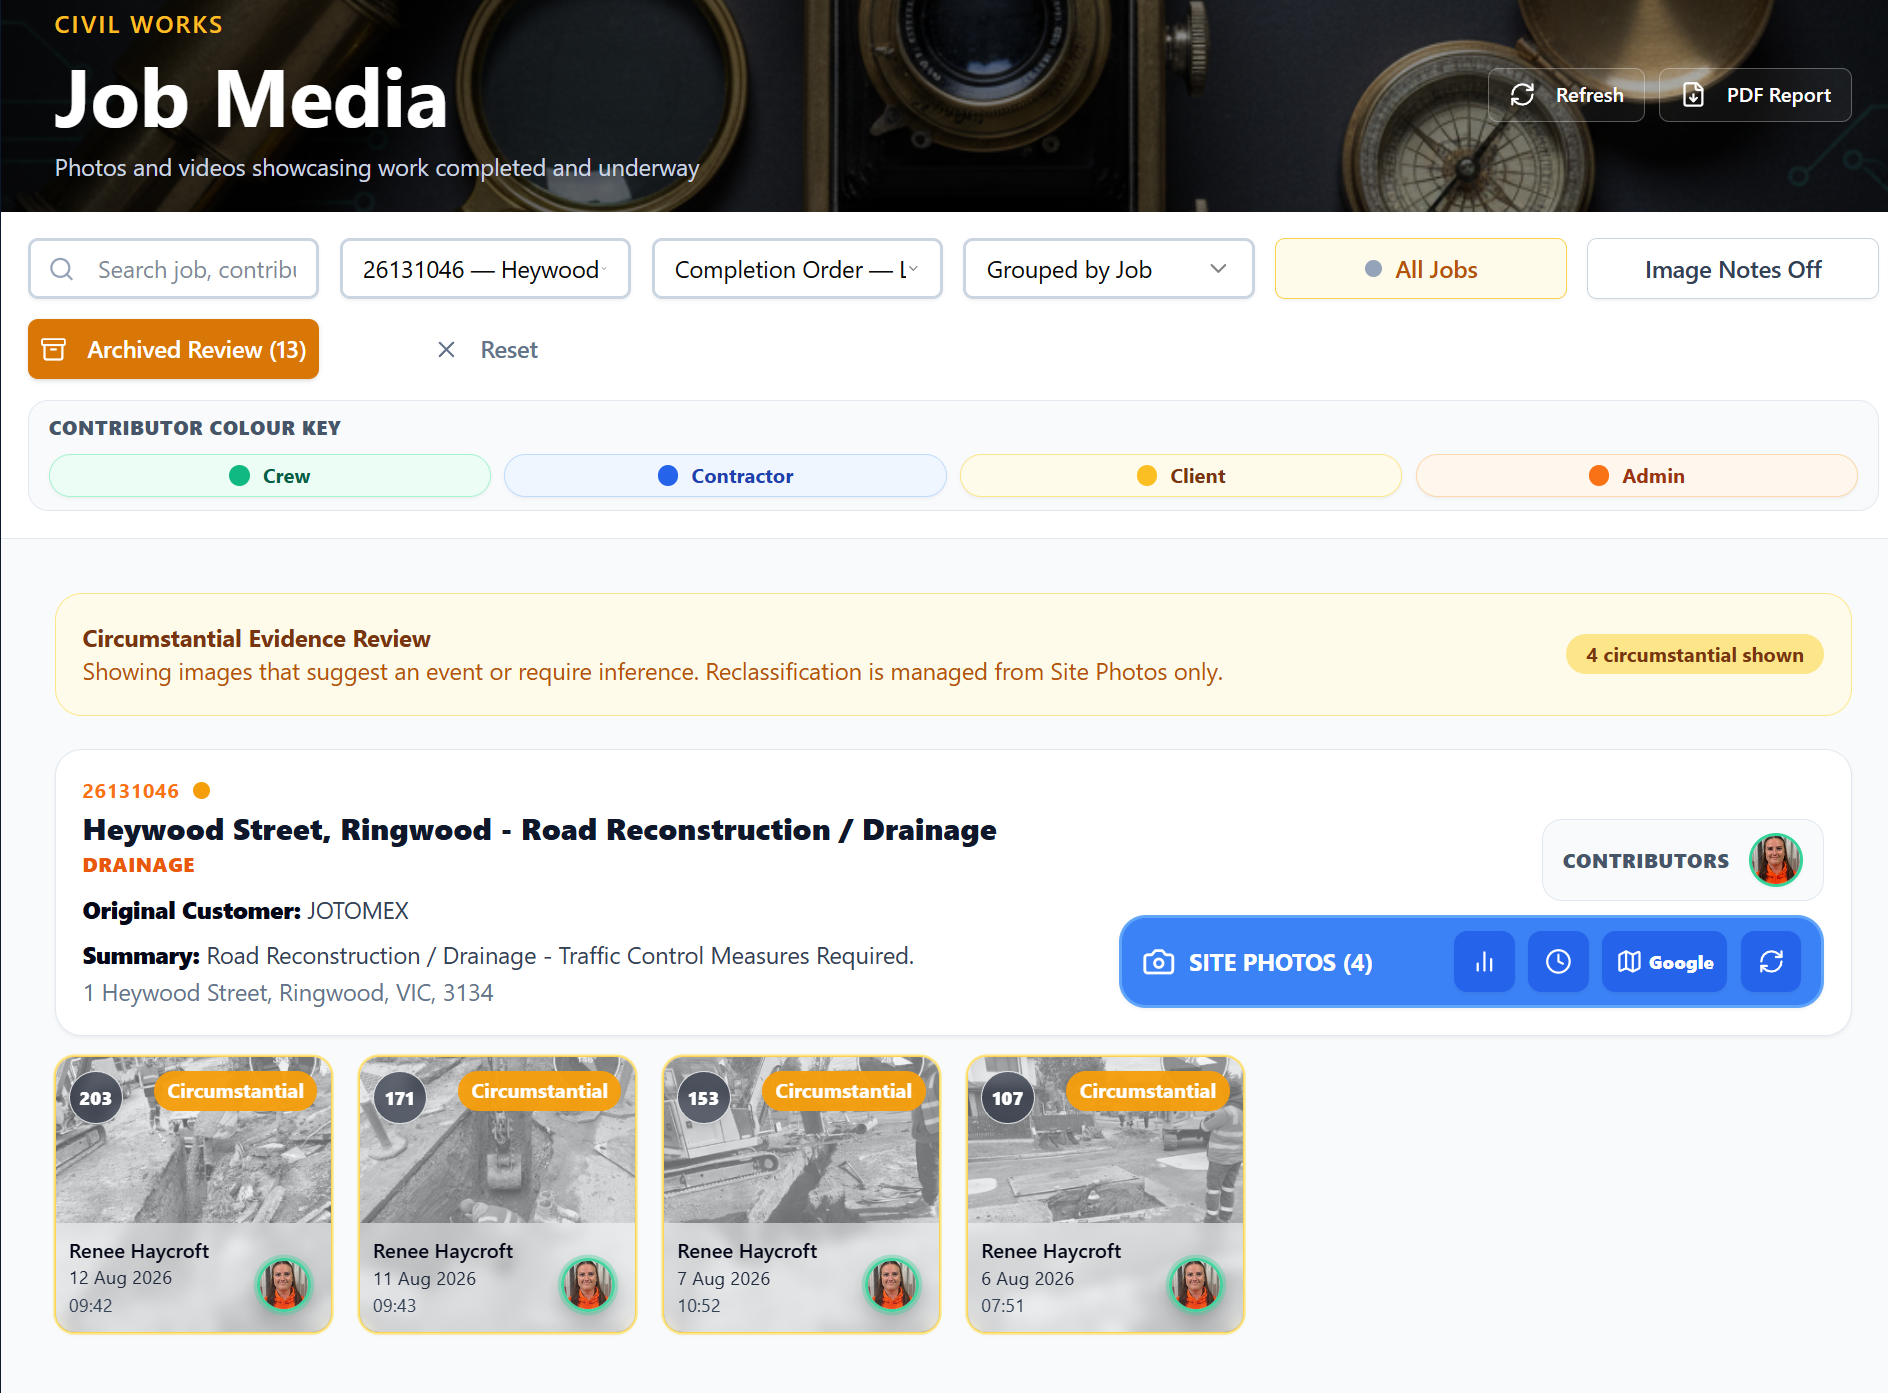
Task: Focus the search job input field
Action: coord(174,269)
